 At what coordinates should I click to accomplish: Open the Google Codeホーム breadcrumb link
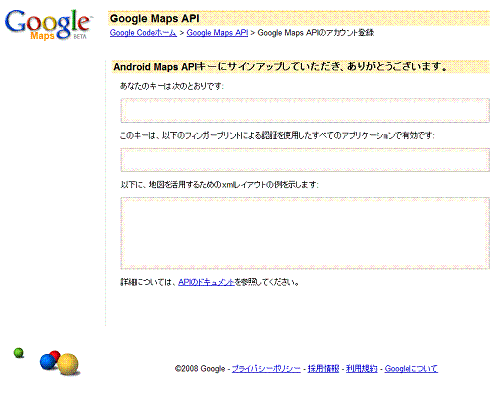[143, 33]
